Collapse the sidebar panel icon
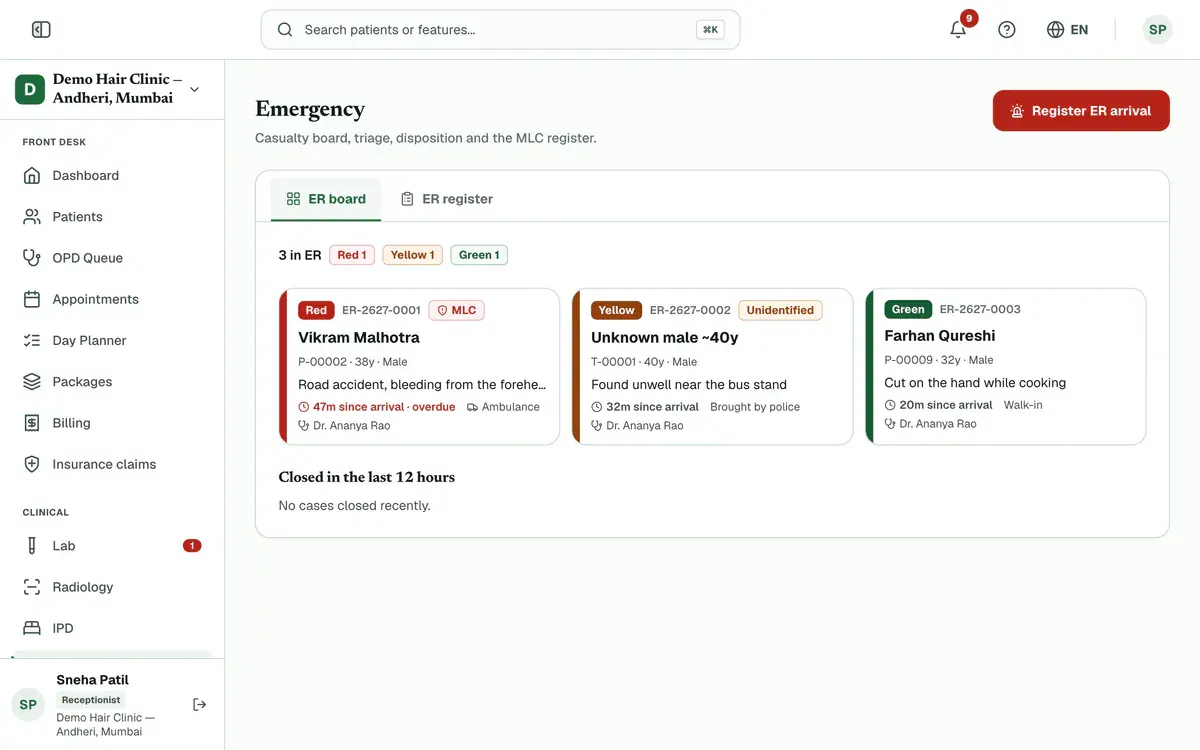 [41, 30]
